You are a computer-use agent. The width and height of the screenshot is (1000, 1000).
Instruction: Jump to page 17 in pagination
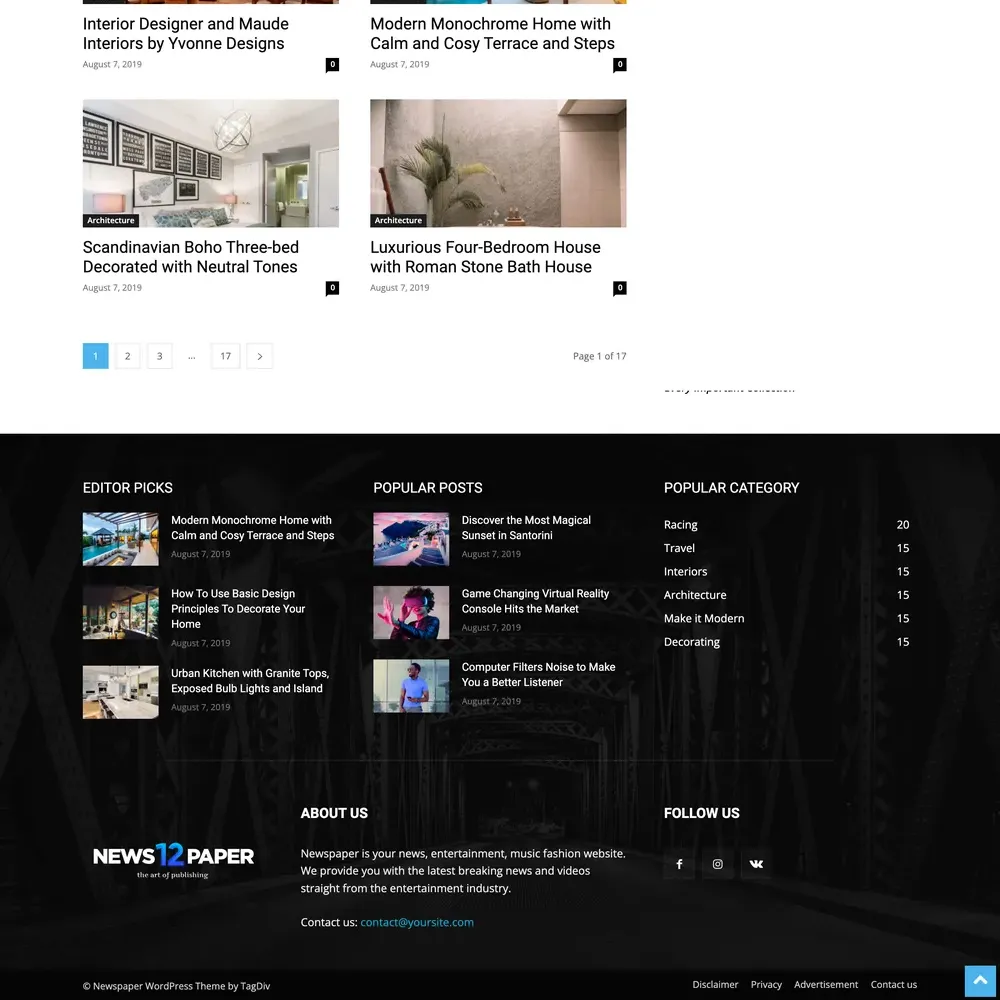click(x=225, y=356)
